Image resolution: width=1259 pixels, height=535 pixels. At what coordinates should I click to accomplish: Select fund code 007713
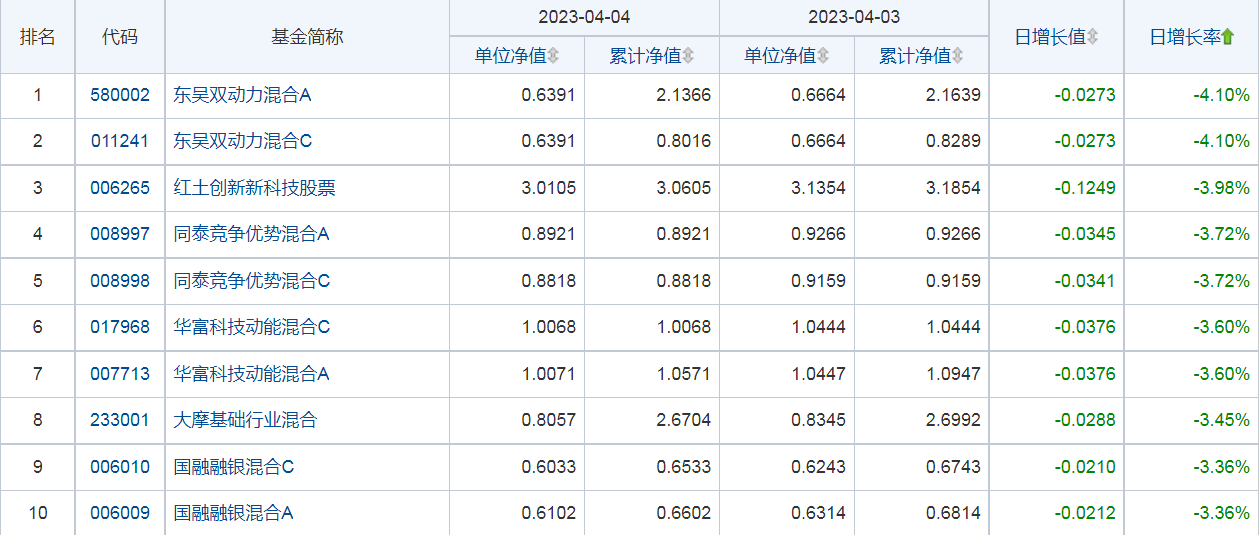pos(120,373)
